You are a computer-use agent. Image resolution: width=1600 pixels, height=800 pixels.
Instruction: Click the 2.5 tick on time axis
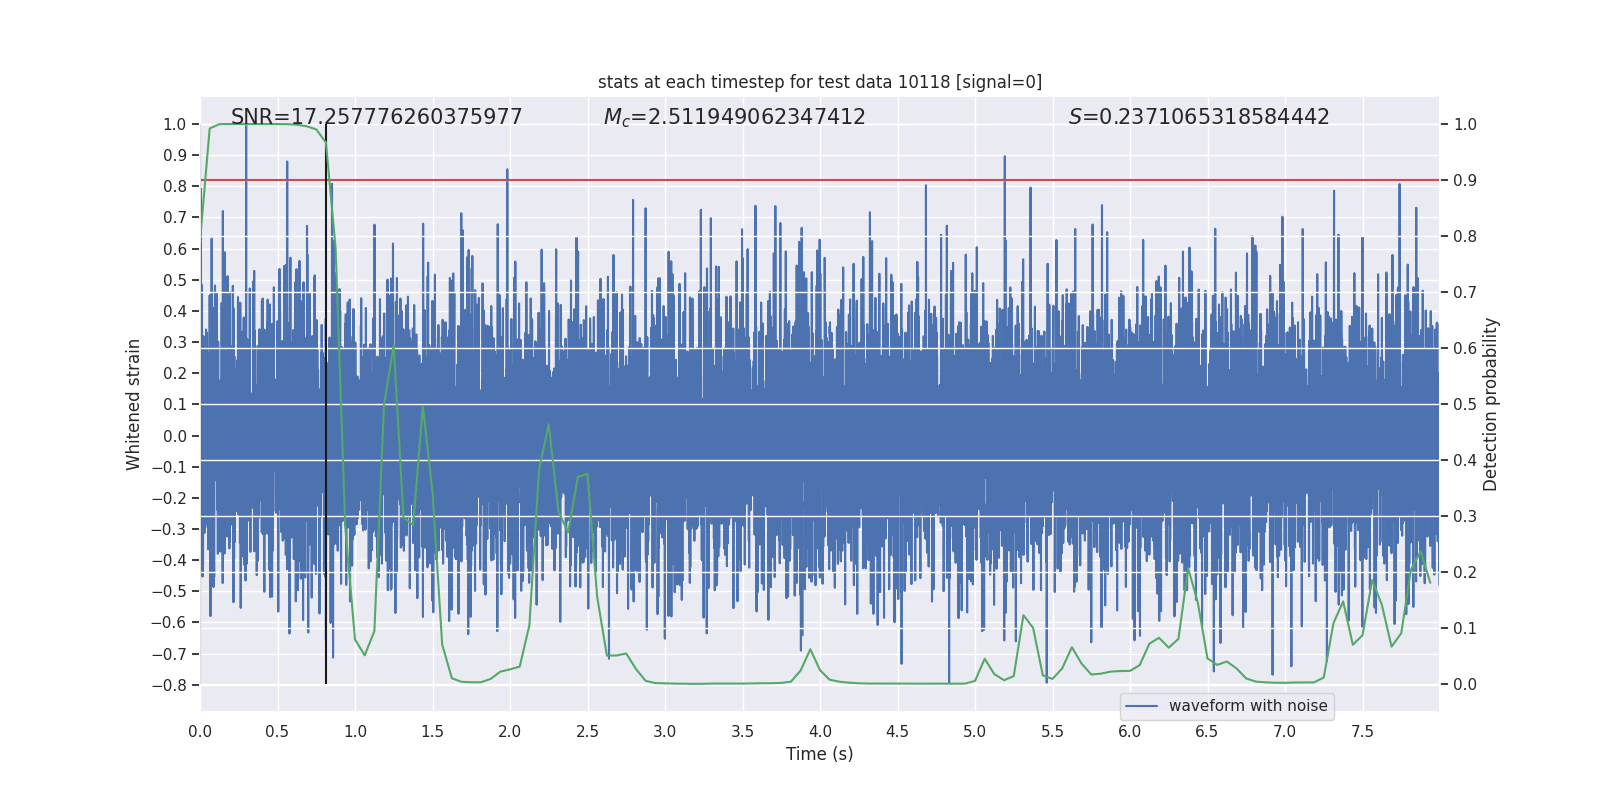point(587,731)
